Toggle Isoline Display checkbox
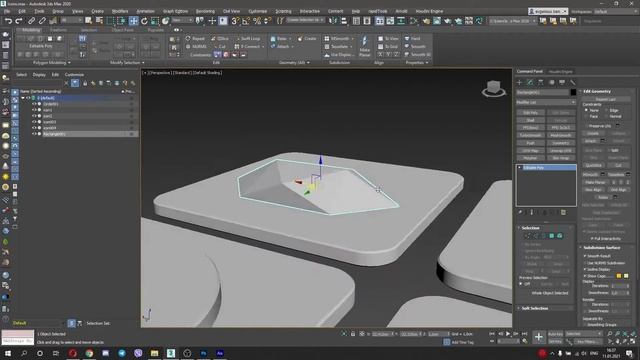The height and width of the screenshot is (360, 640). [585, 269]
